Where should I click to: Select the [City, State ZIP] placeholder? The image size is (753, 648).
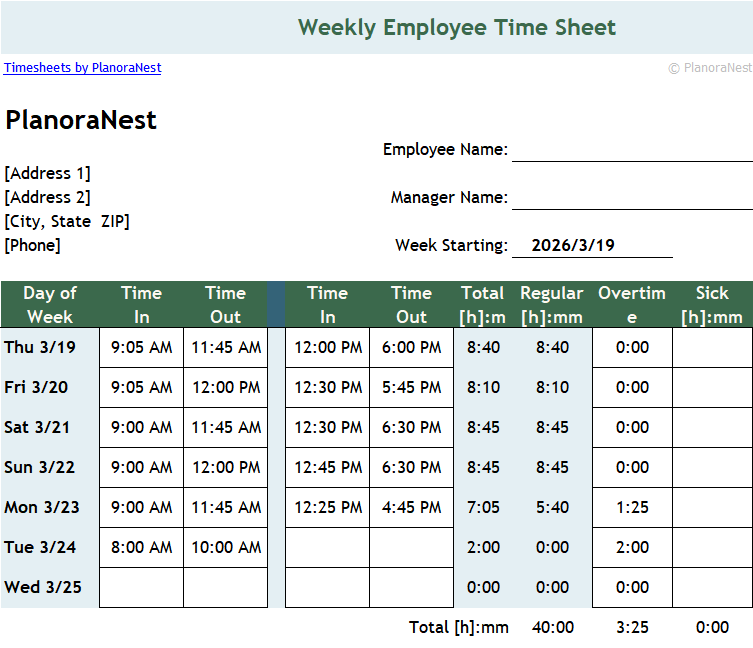coord(67,221)
